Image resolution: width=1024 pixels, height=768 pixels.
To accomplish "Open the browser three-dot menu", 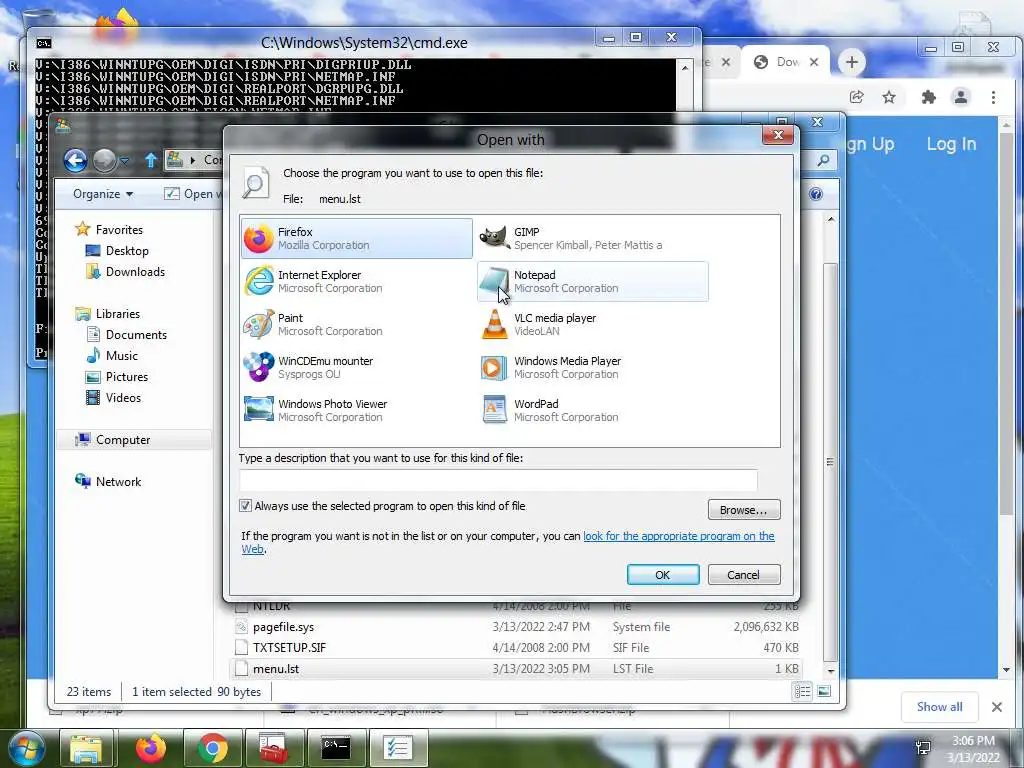I will (993, 97).
